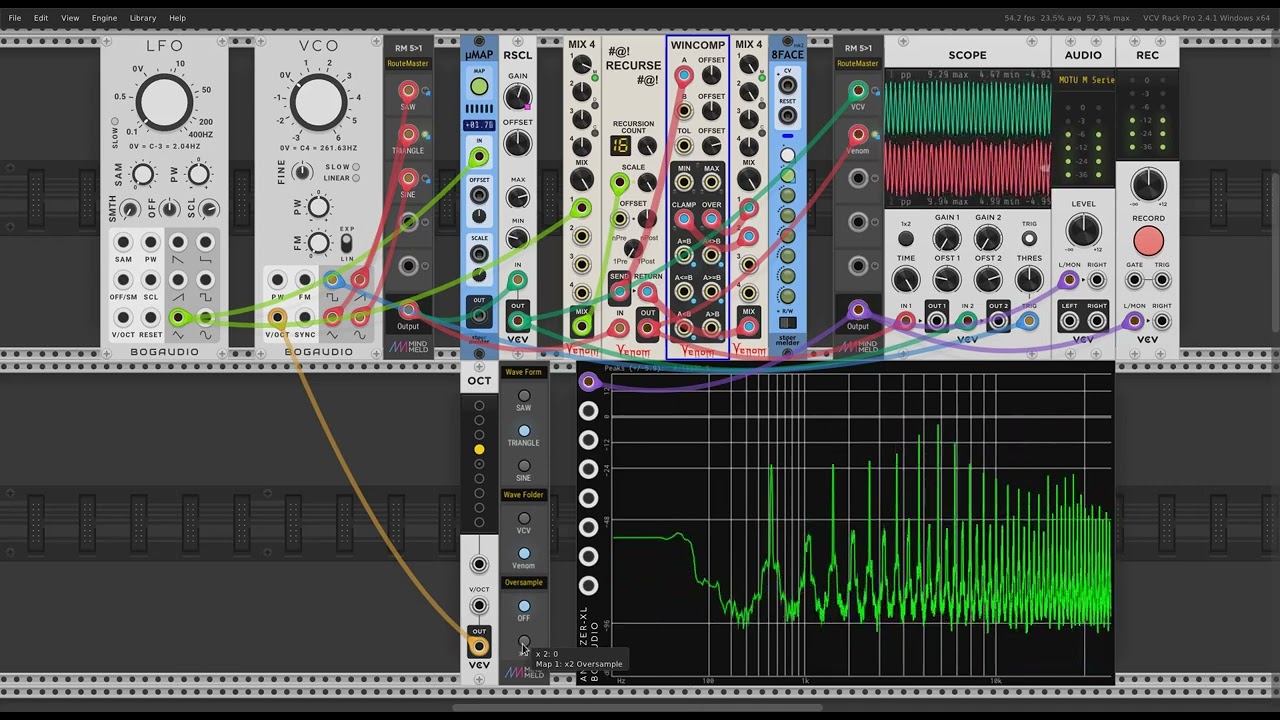
Task: Select TRIANGLE under Wave Form
Action: [524, 431]
